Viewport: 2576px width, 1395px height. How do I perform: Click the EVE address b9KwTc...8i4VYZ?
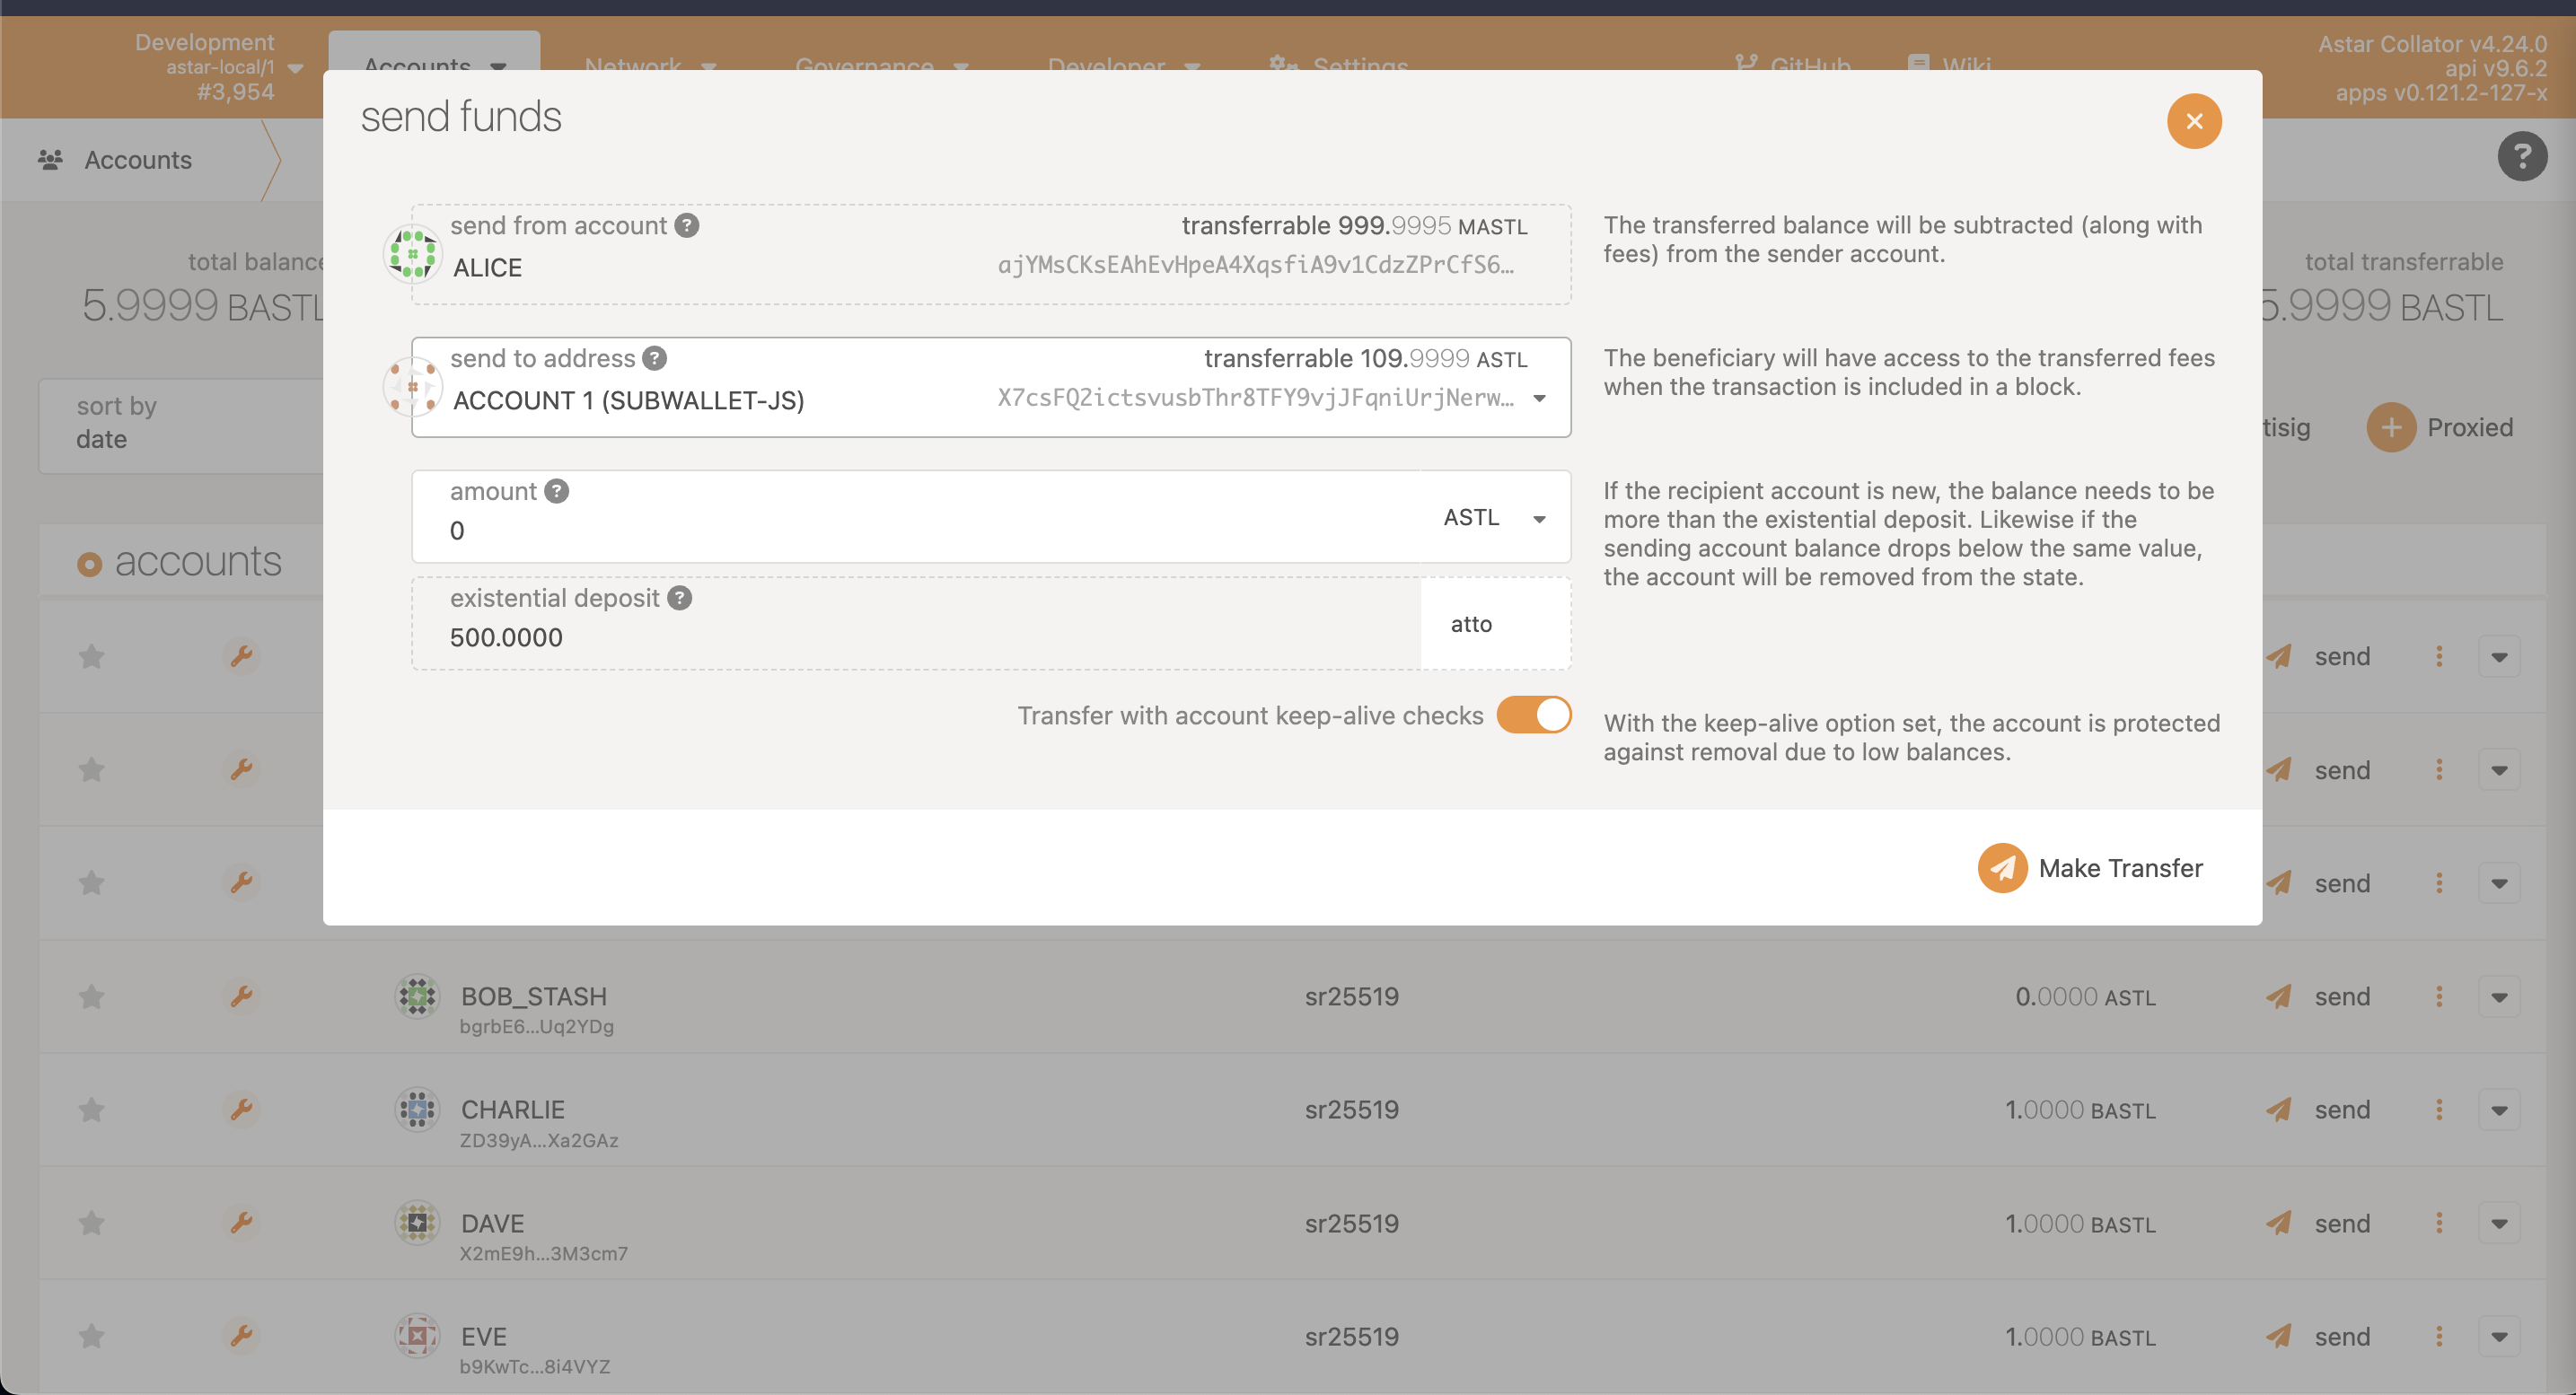(535, 1366)
